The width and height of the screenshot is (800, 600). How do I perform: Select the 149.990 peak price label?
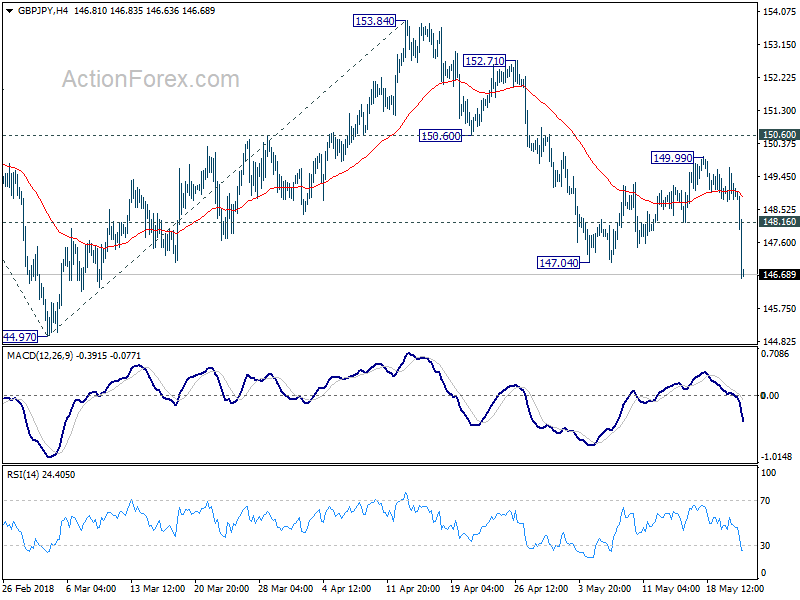pyautogui.click(x=673, y=158)
